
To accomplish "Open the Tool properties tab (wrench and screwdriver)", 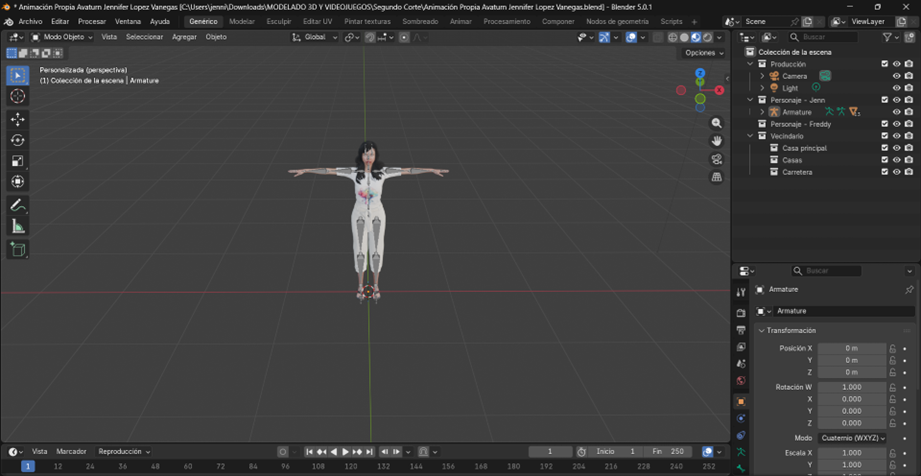I will click(741, 292).
